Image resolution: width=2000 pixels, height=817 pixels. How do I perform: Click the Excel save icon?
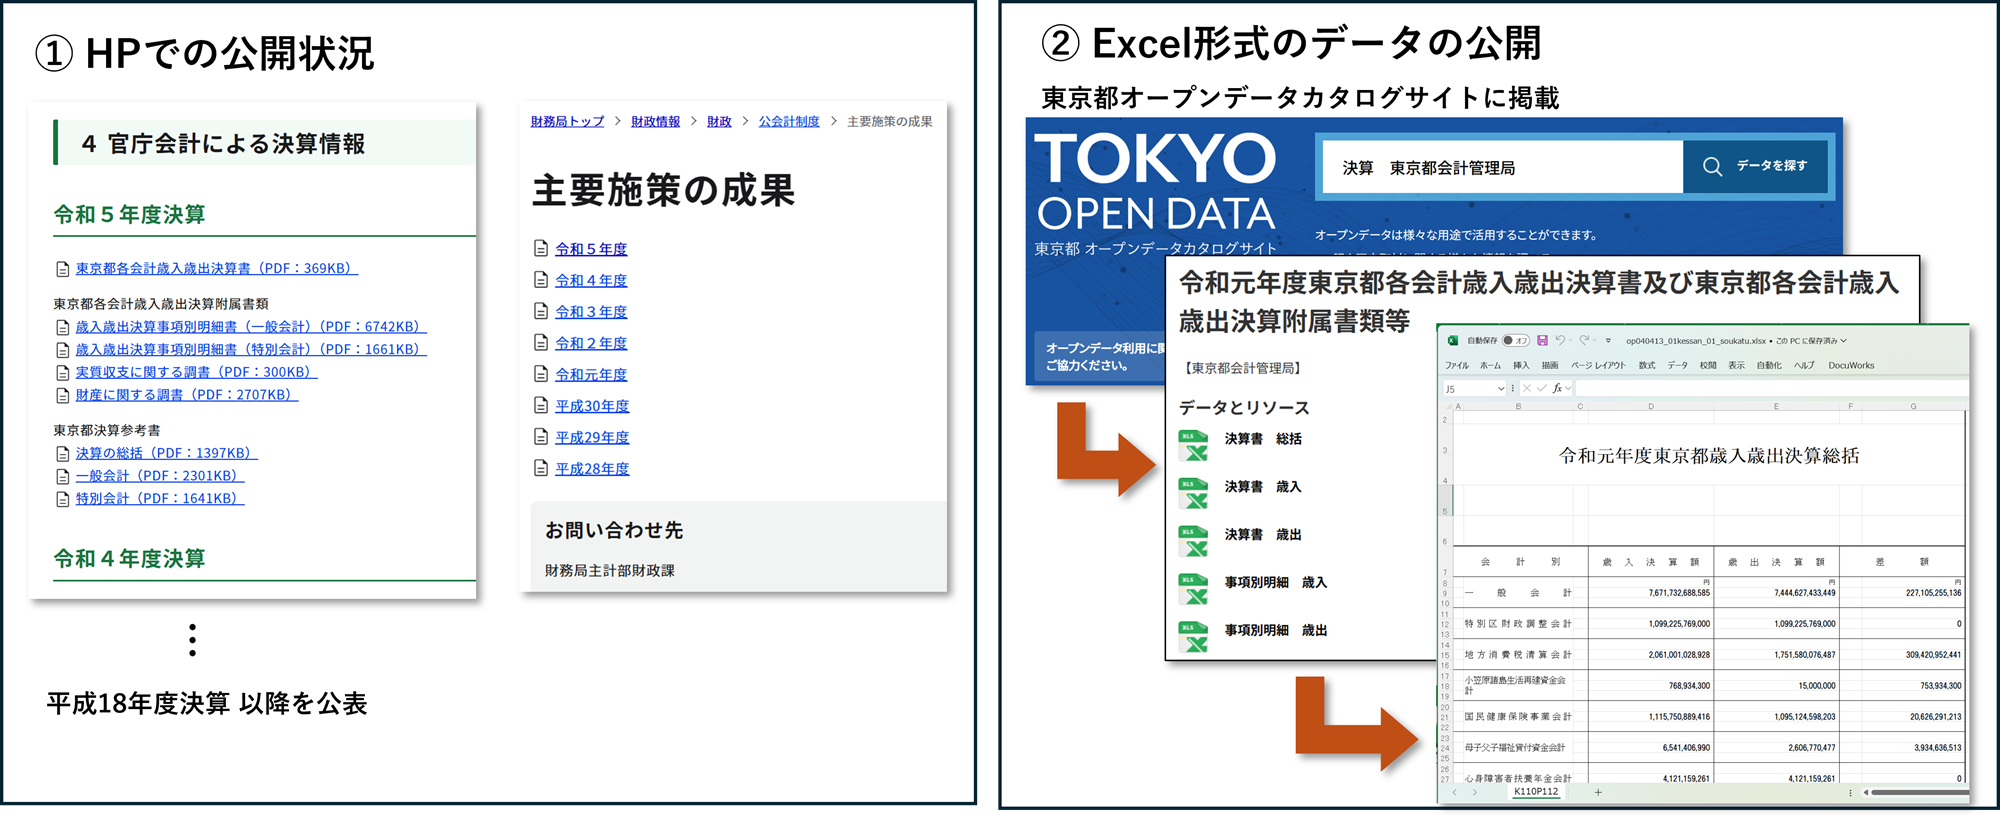coord(1542,341)
